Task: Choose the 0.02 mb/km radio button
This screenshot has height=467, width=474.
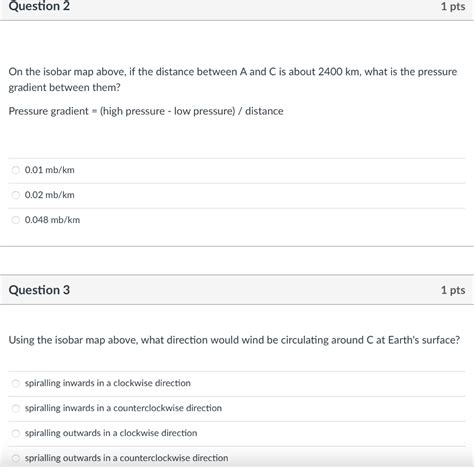Action: pos(16,195)
